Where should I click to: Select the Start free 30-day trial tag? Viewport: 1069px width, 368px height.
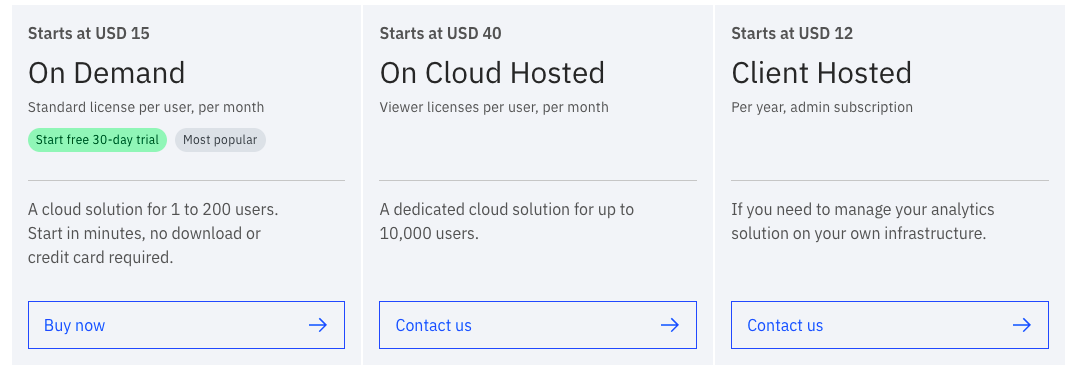click(97, 140)
